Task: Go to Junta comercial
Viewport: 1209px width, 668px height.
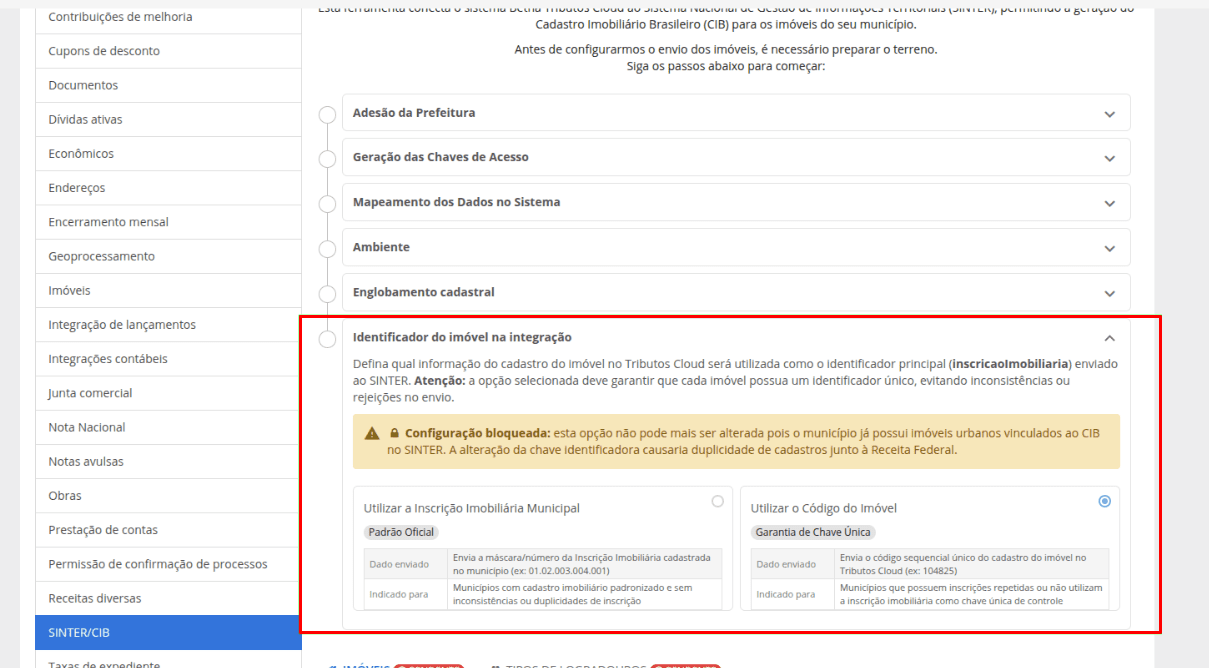Action: 168,393
